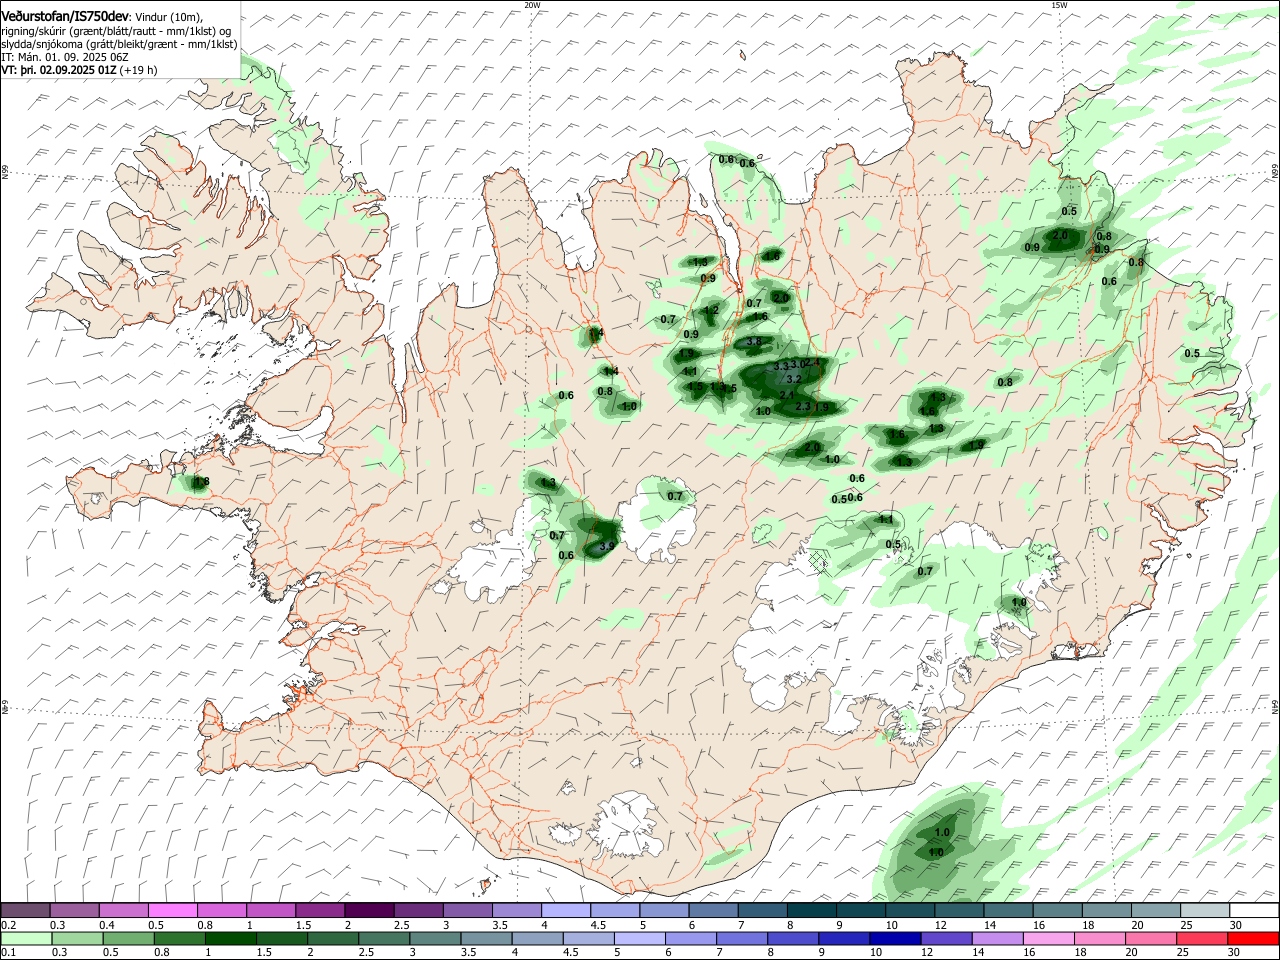Click the 3.8 precipitation value label

755,342
